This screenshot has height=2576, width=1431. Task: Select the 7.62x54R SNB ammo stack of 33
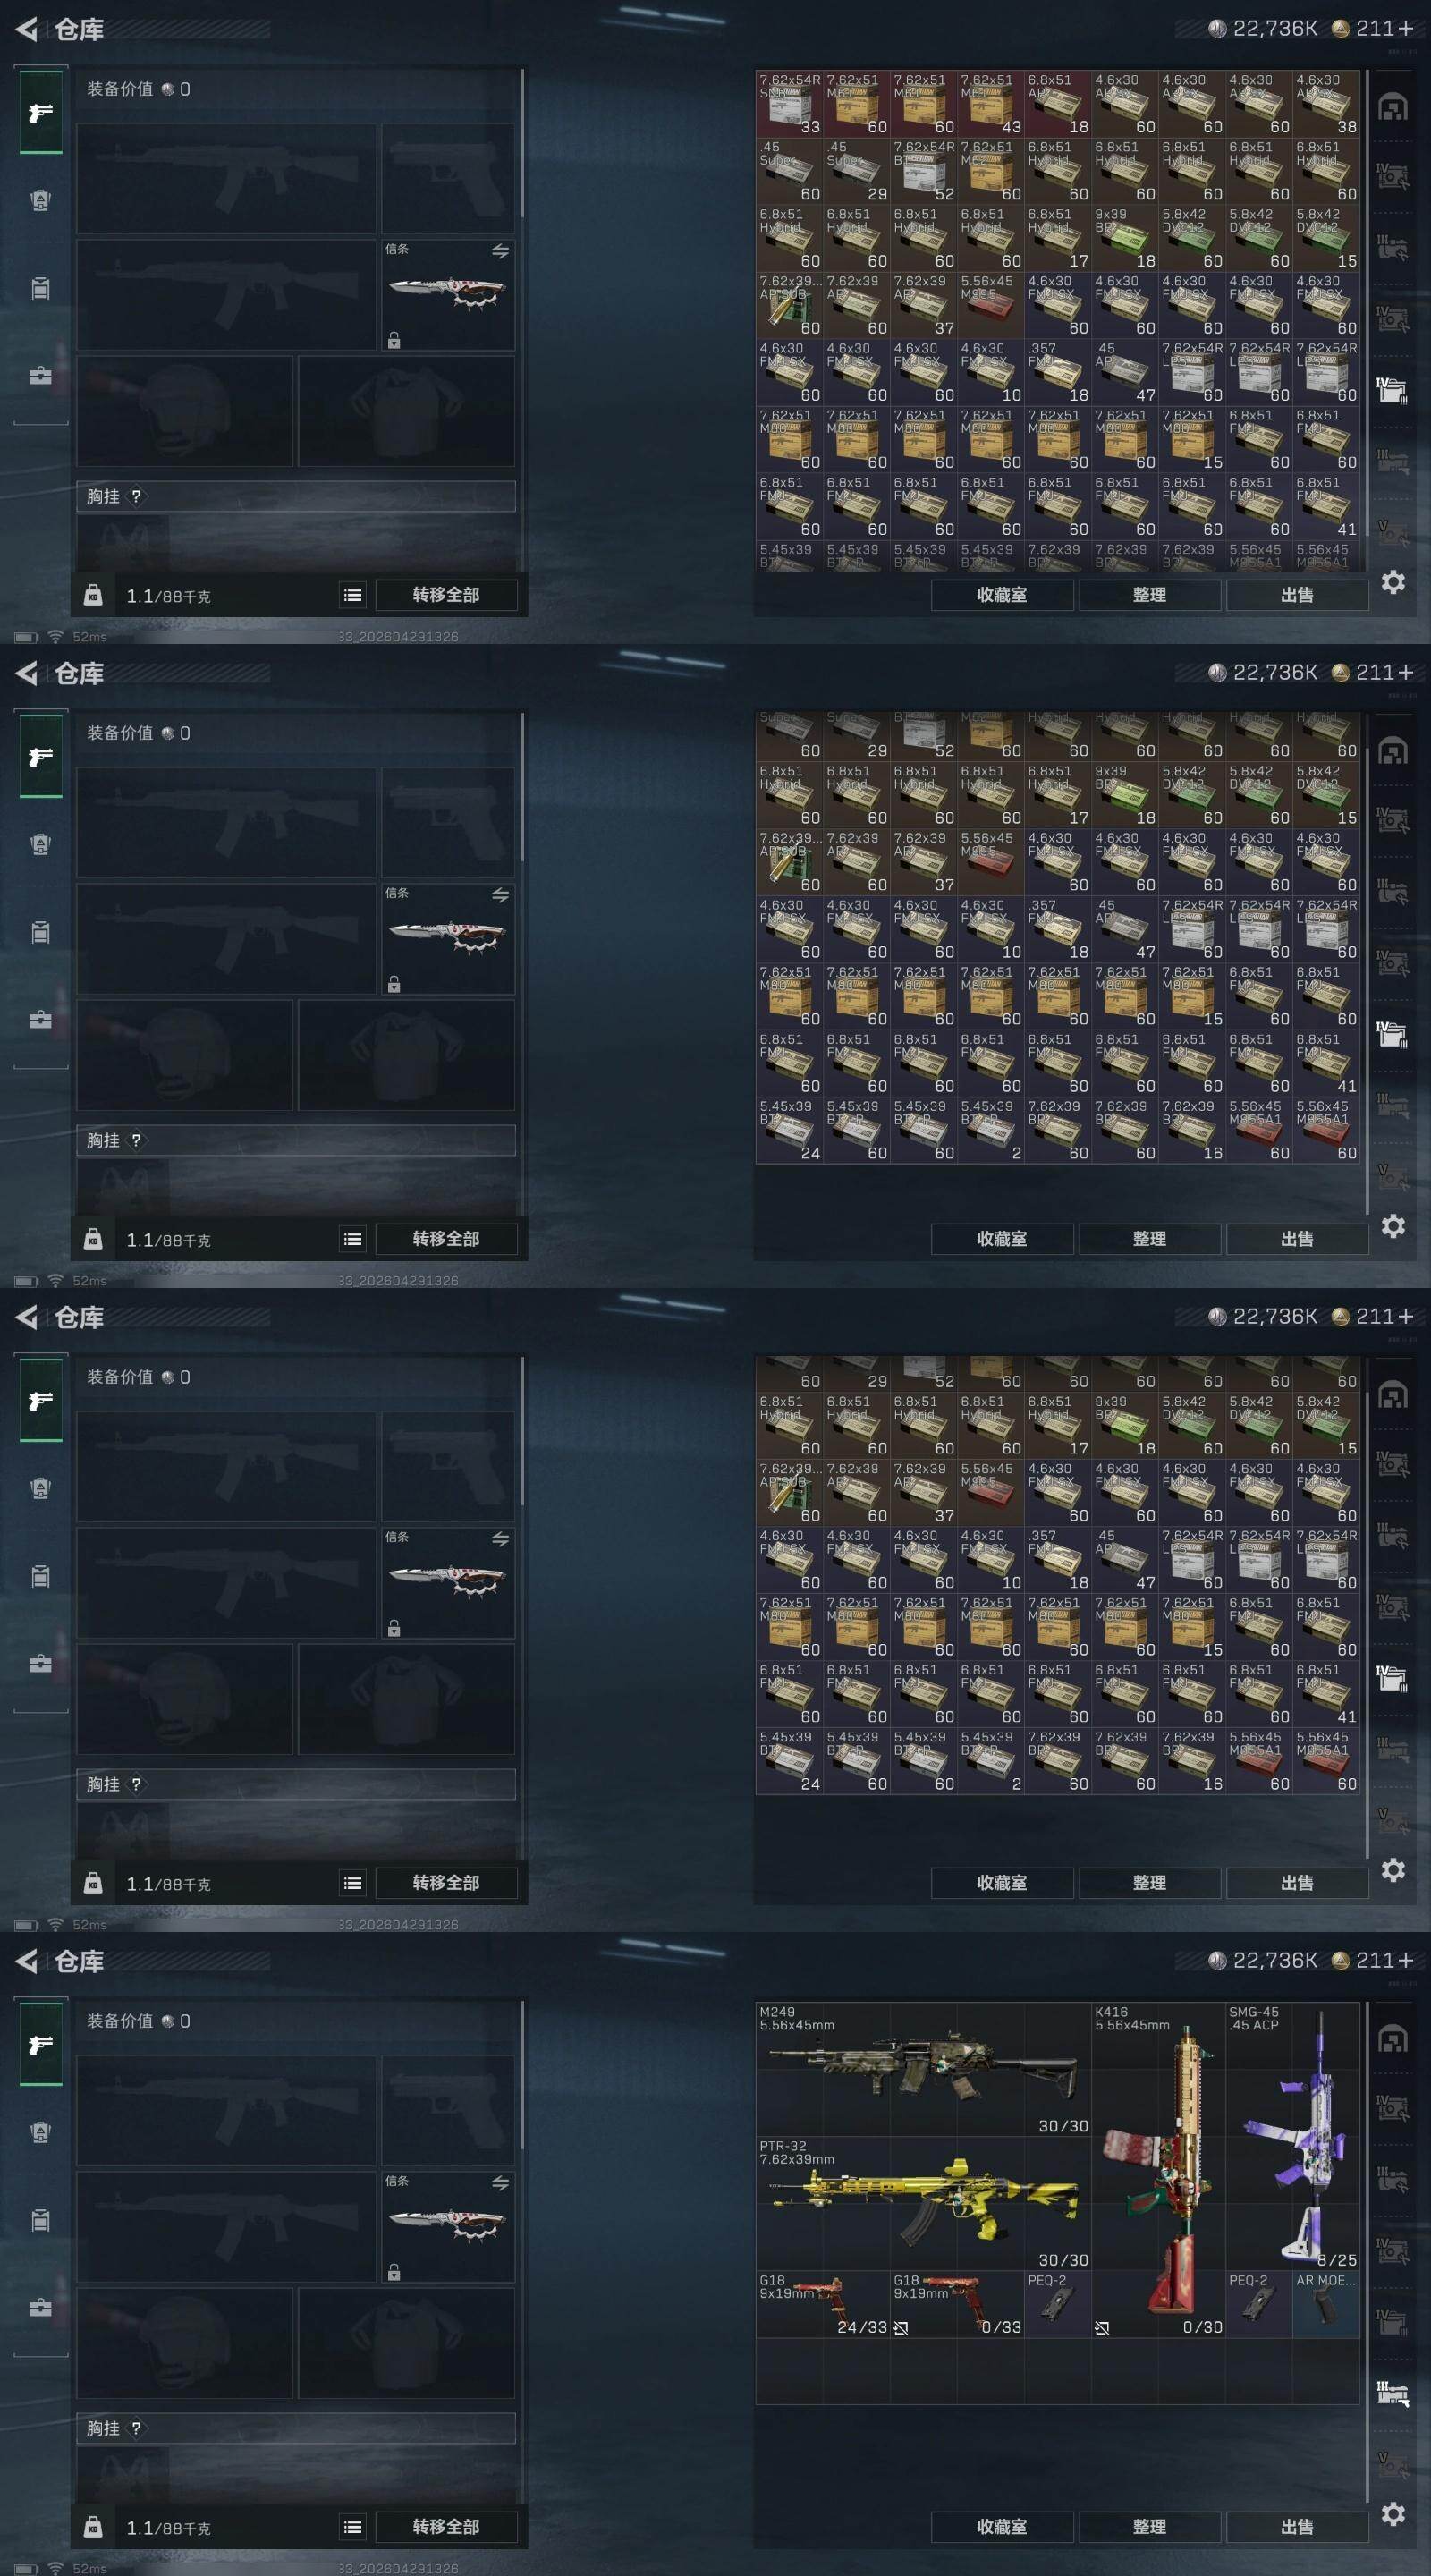789,103
